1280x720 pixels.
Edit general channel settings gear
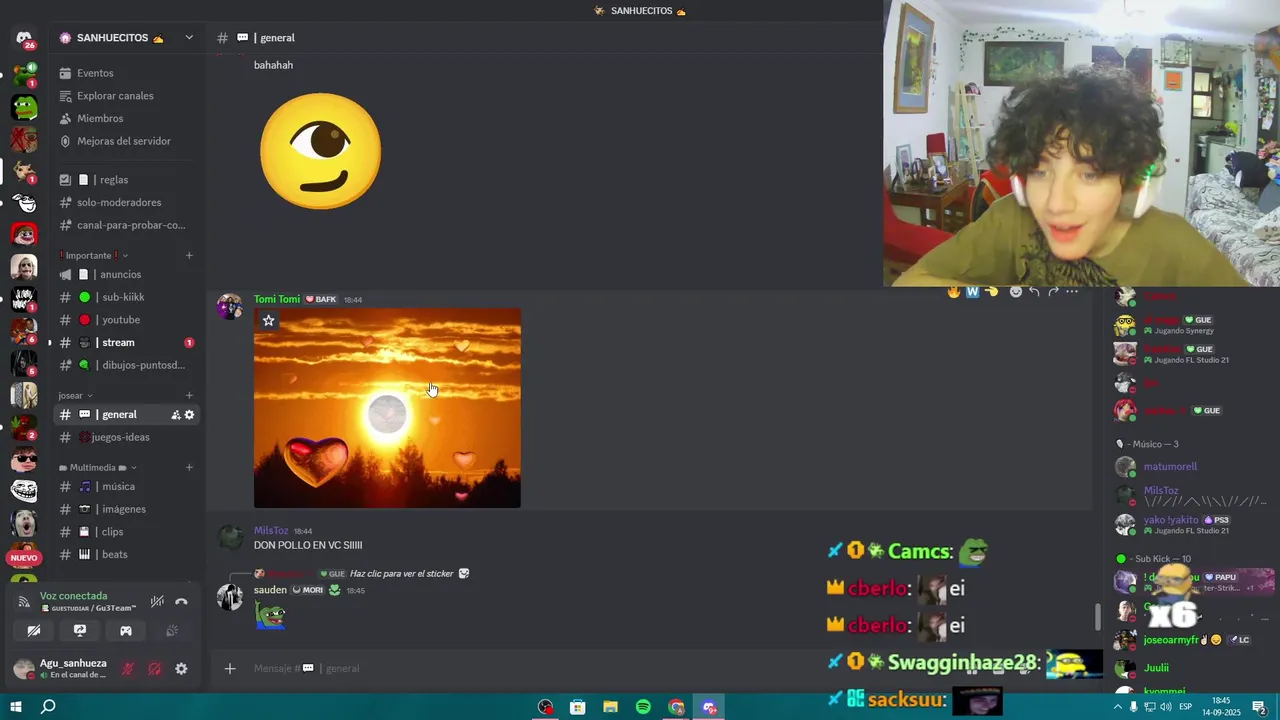[x=189, y=415]
